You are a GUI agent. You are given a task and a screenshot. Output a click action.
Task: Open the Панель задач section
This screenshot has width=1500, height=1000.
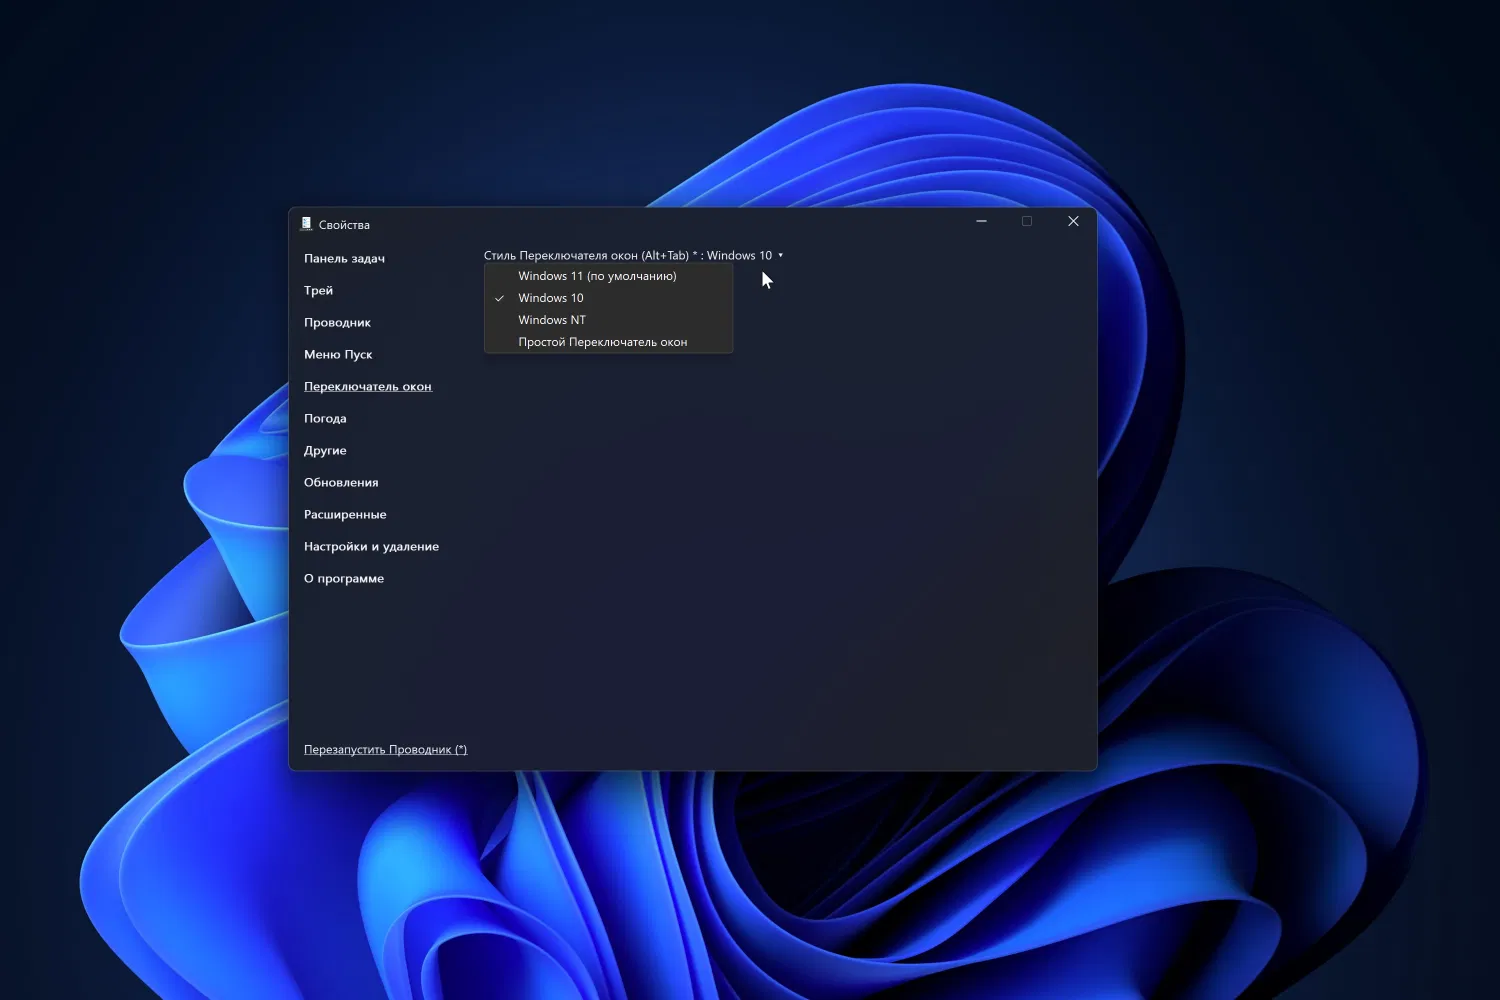coord(344,258)
